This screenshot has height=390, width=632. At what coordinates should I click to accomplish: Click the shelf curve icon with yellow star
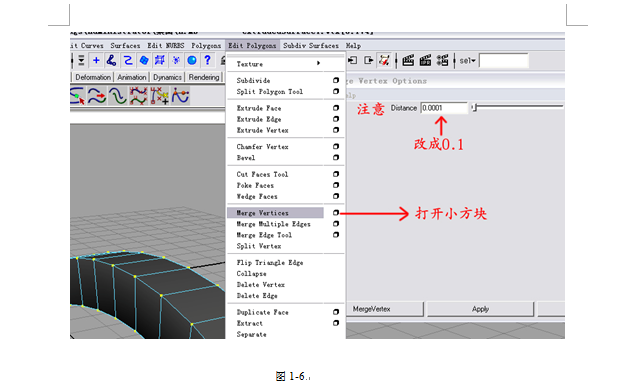(x=160, y=96)
